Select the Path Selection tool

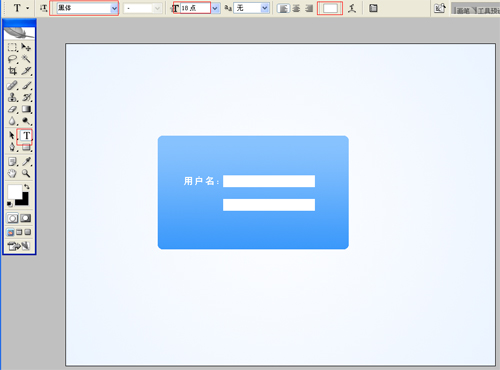coord(12,135)
